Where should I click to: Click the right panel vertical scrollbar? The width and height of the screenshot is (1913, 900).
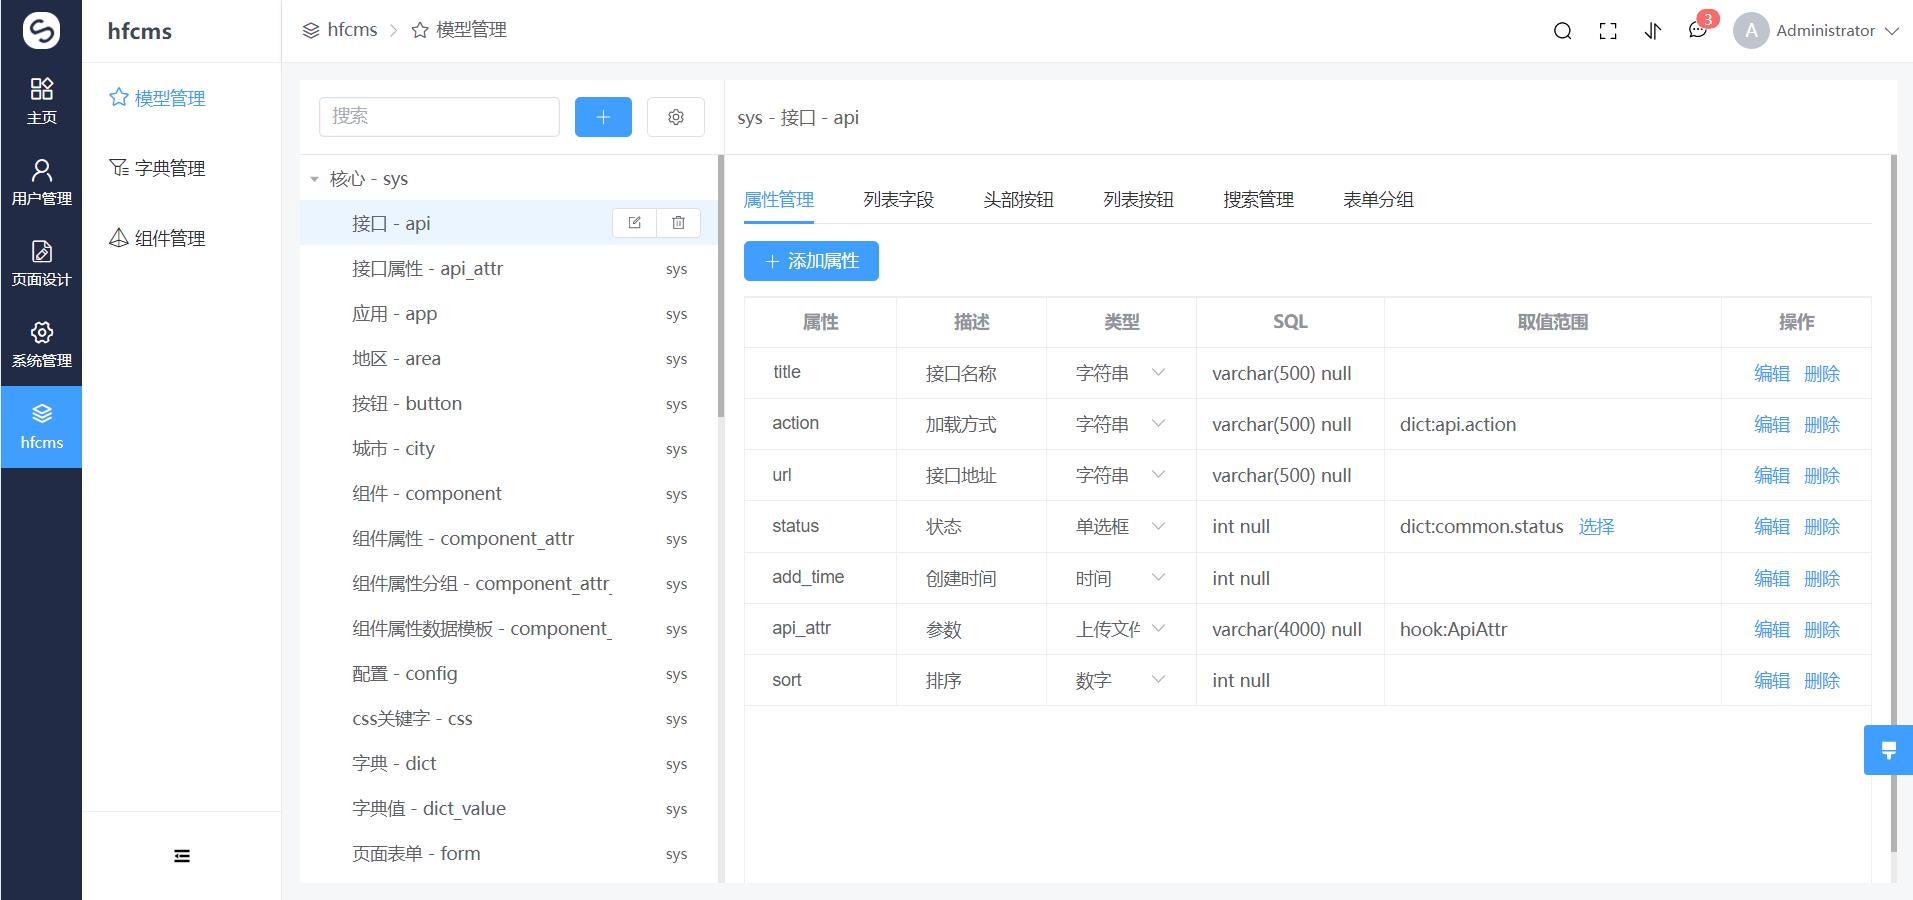[x=1893, y=503]
